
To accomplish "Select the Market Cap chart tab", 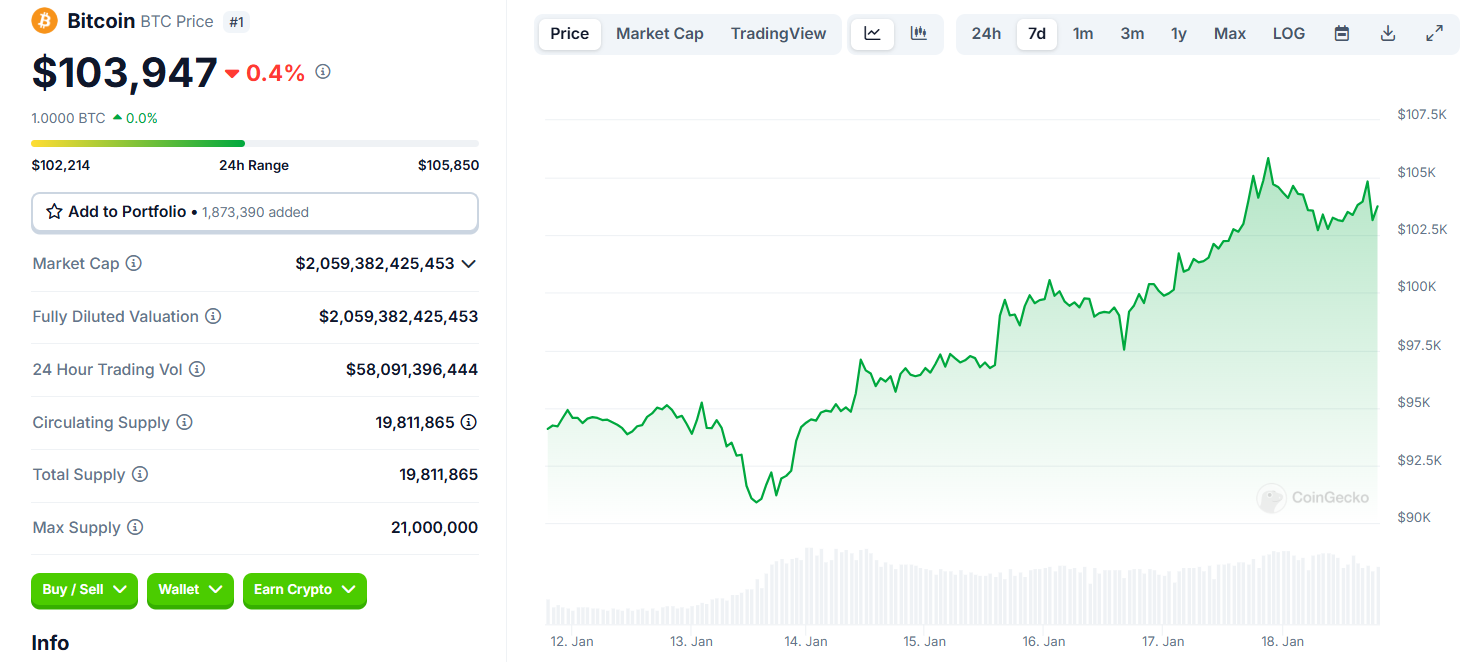I will point(660,34).
